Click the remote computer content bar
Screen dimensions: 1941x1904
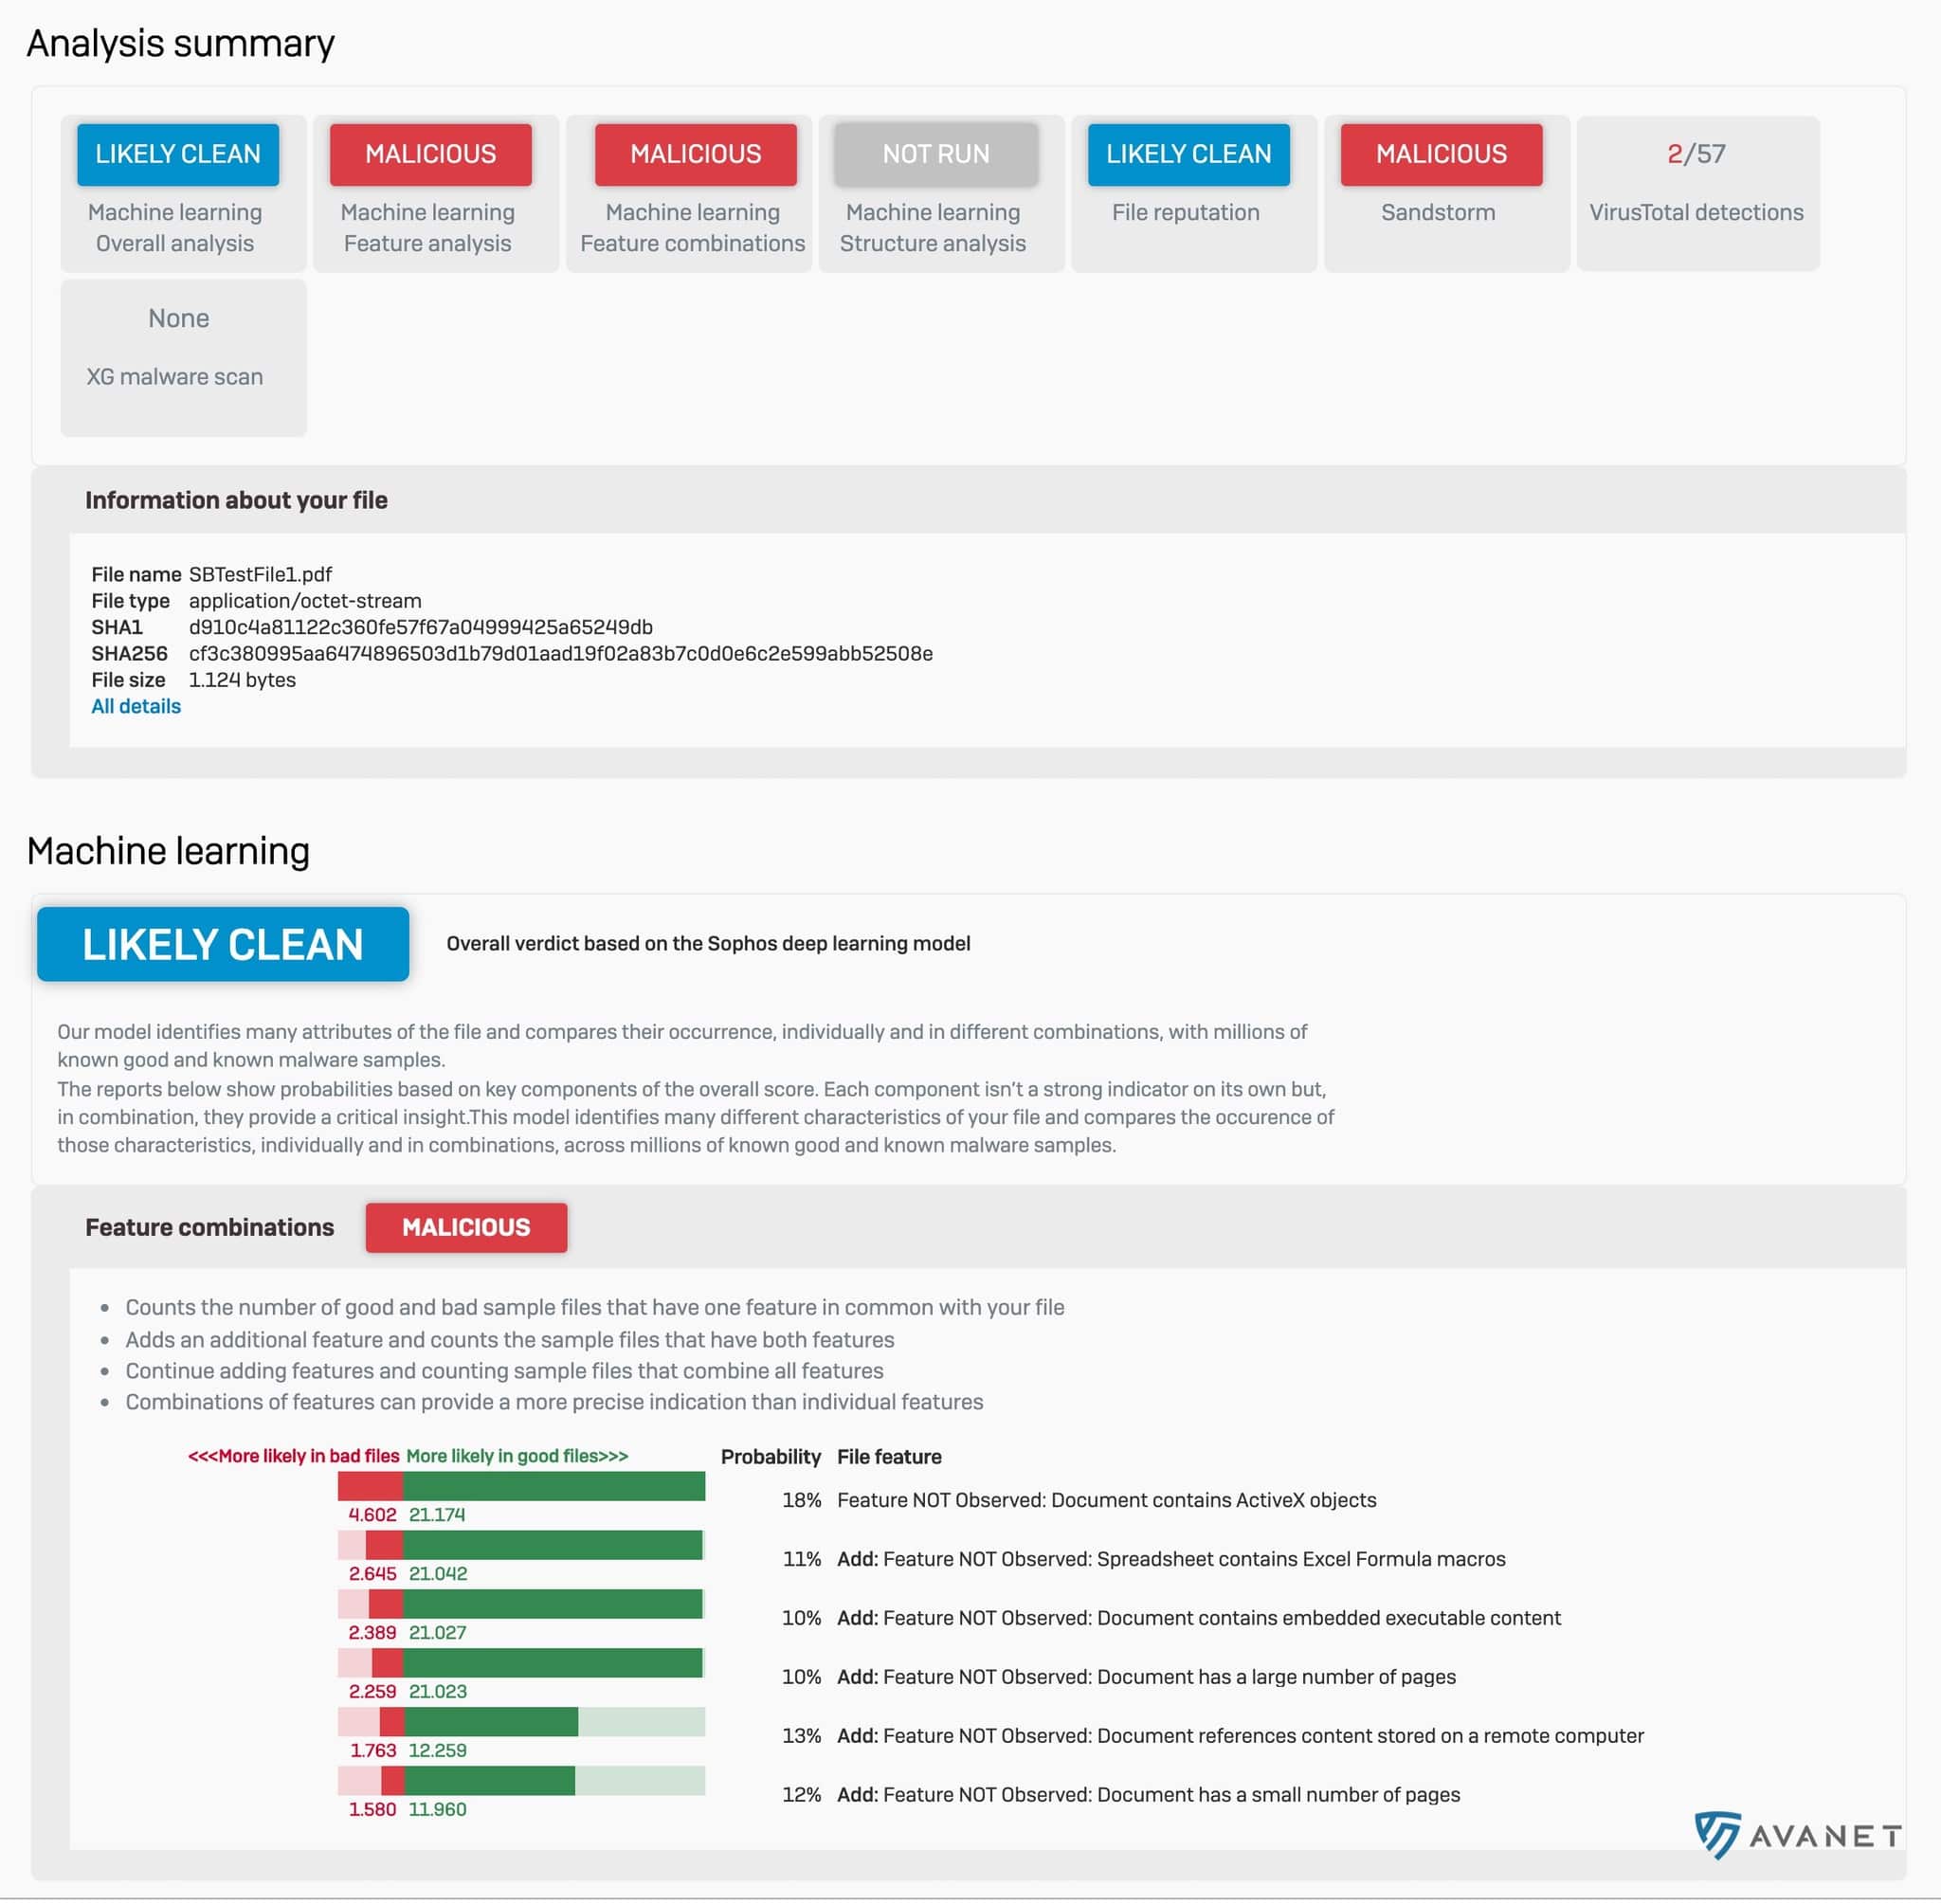pos(521,1722)
